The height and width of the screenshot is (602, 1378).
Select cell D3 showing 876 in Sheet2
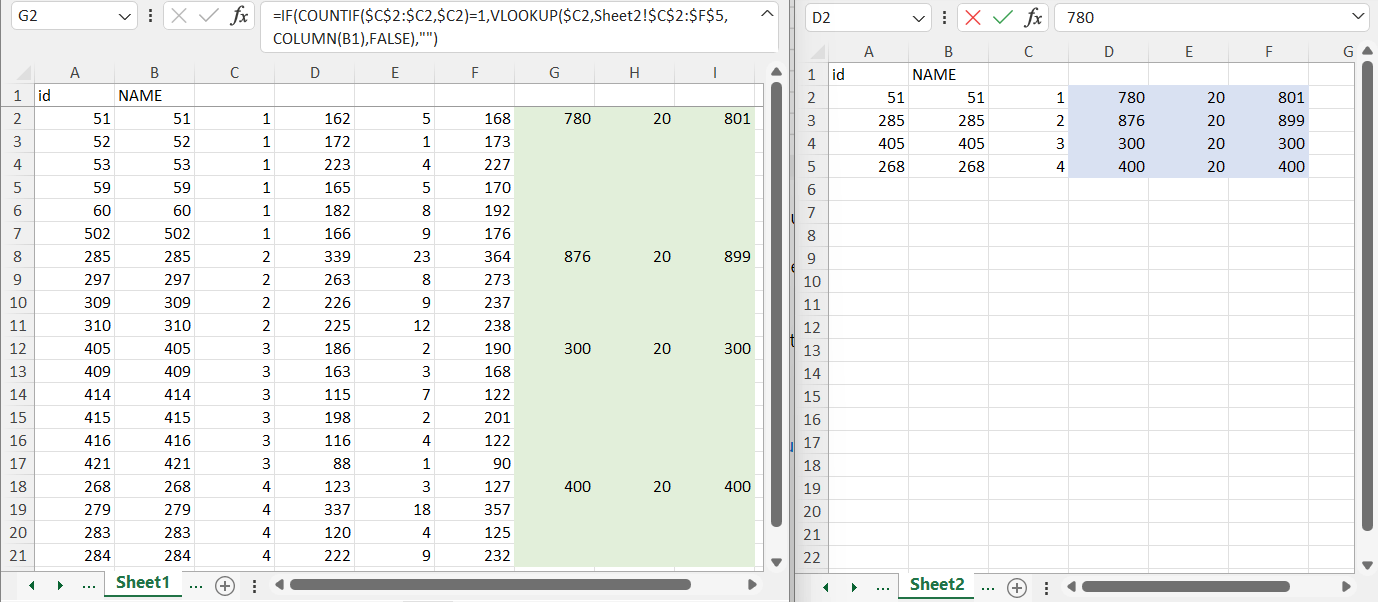[x=1108, y=120]
